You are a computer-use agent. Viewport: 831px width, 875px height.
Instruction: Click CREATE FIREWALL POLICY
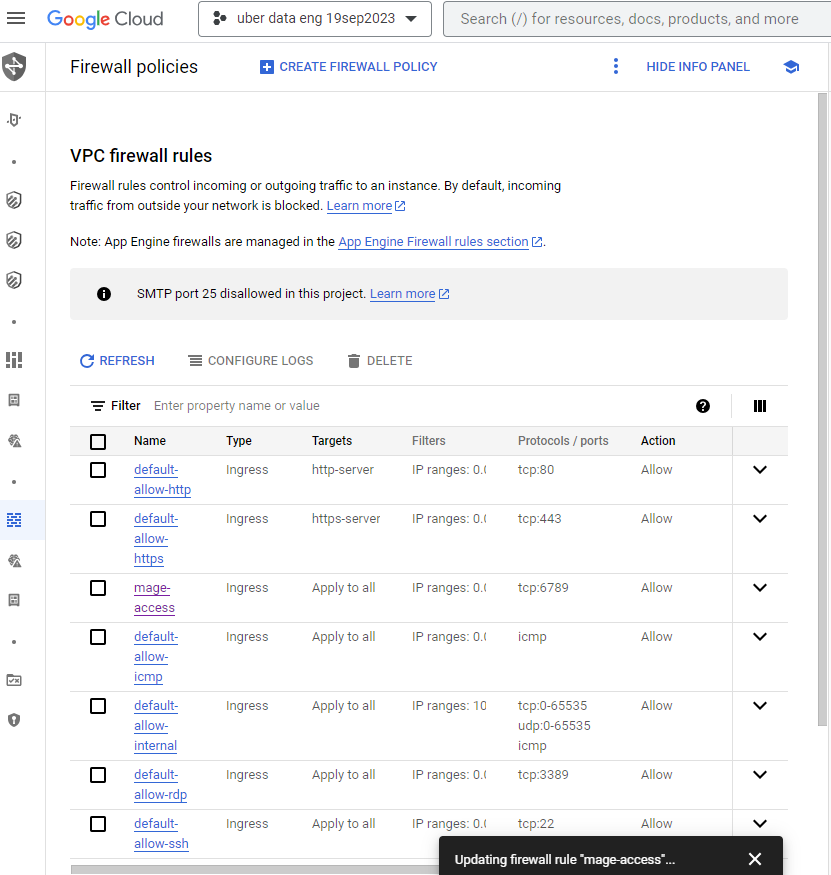(x=348, y=66)
